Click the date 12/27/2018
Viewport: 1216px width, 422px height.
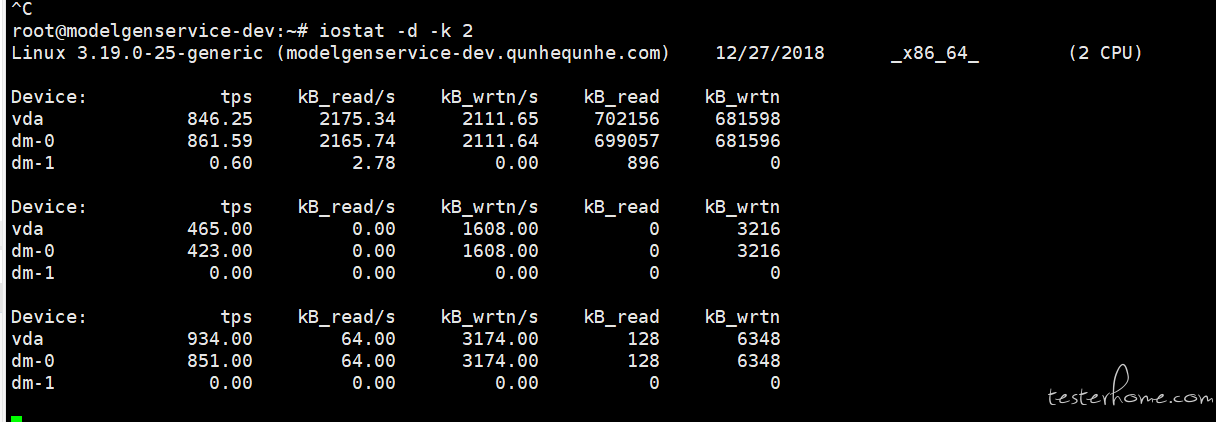[770, 53]
